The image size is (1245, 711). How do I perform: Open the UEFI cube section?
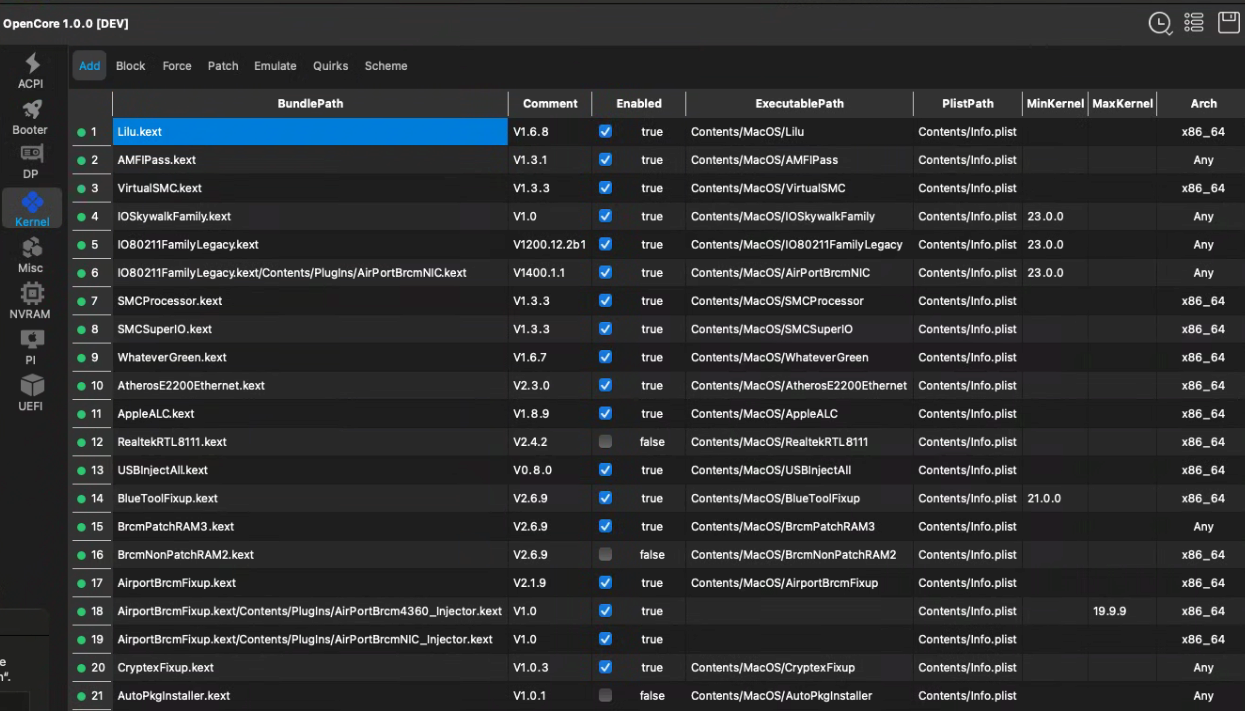click(31, 392)
